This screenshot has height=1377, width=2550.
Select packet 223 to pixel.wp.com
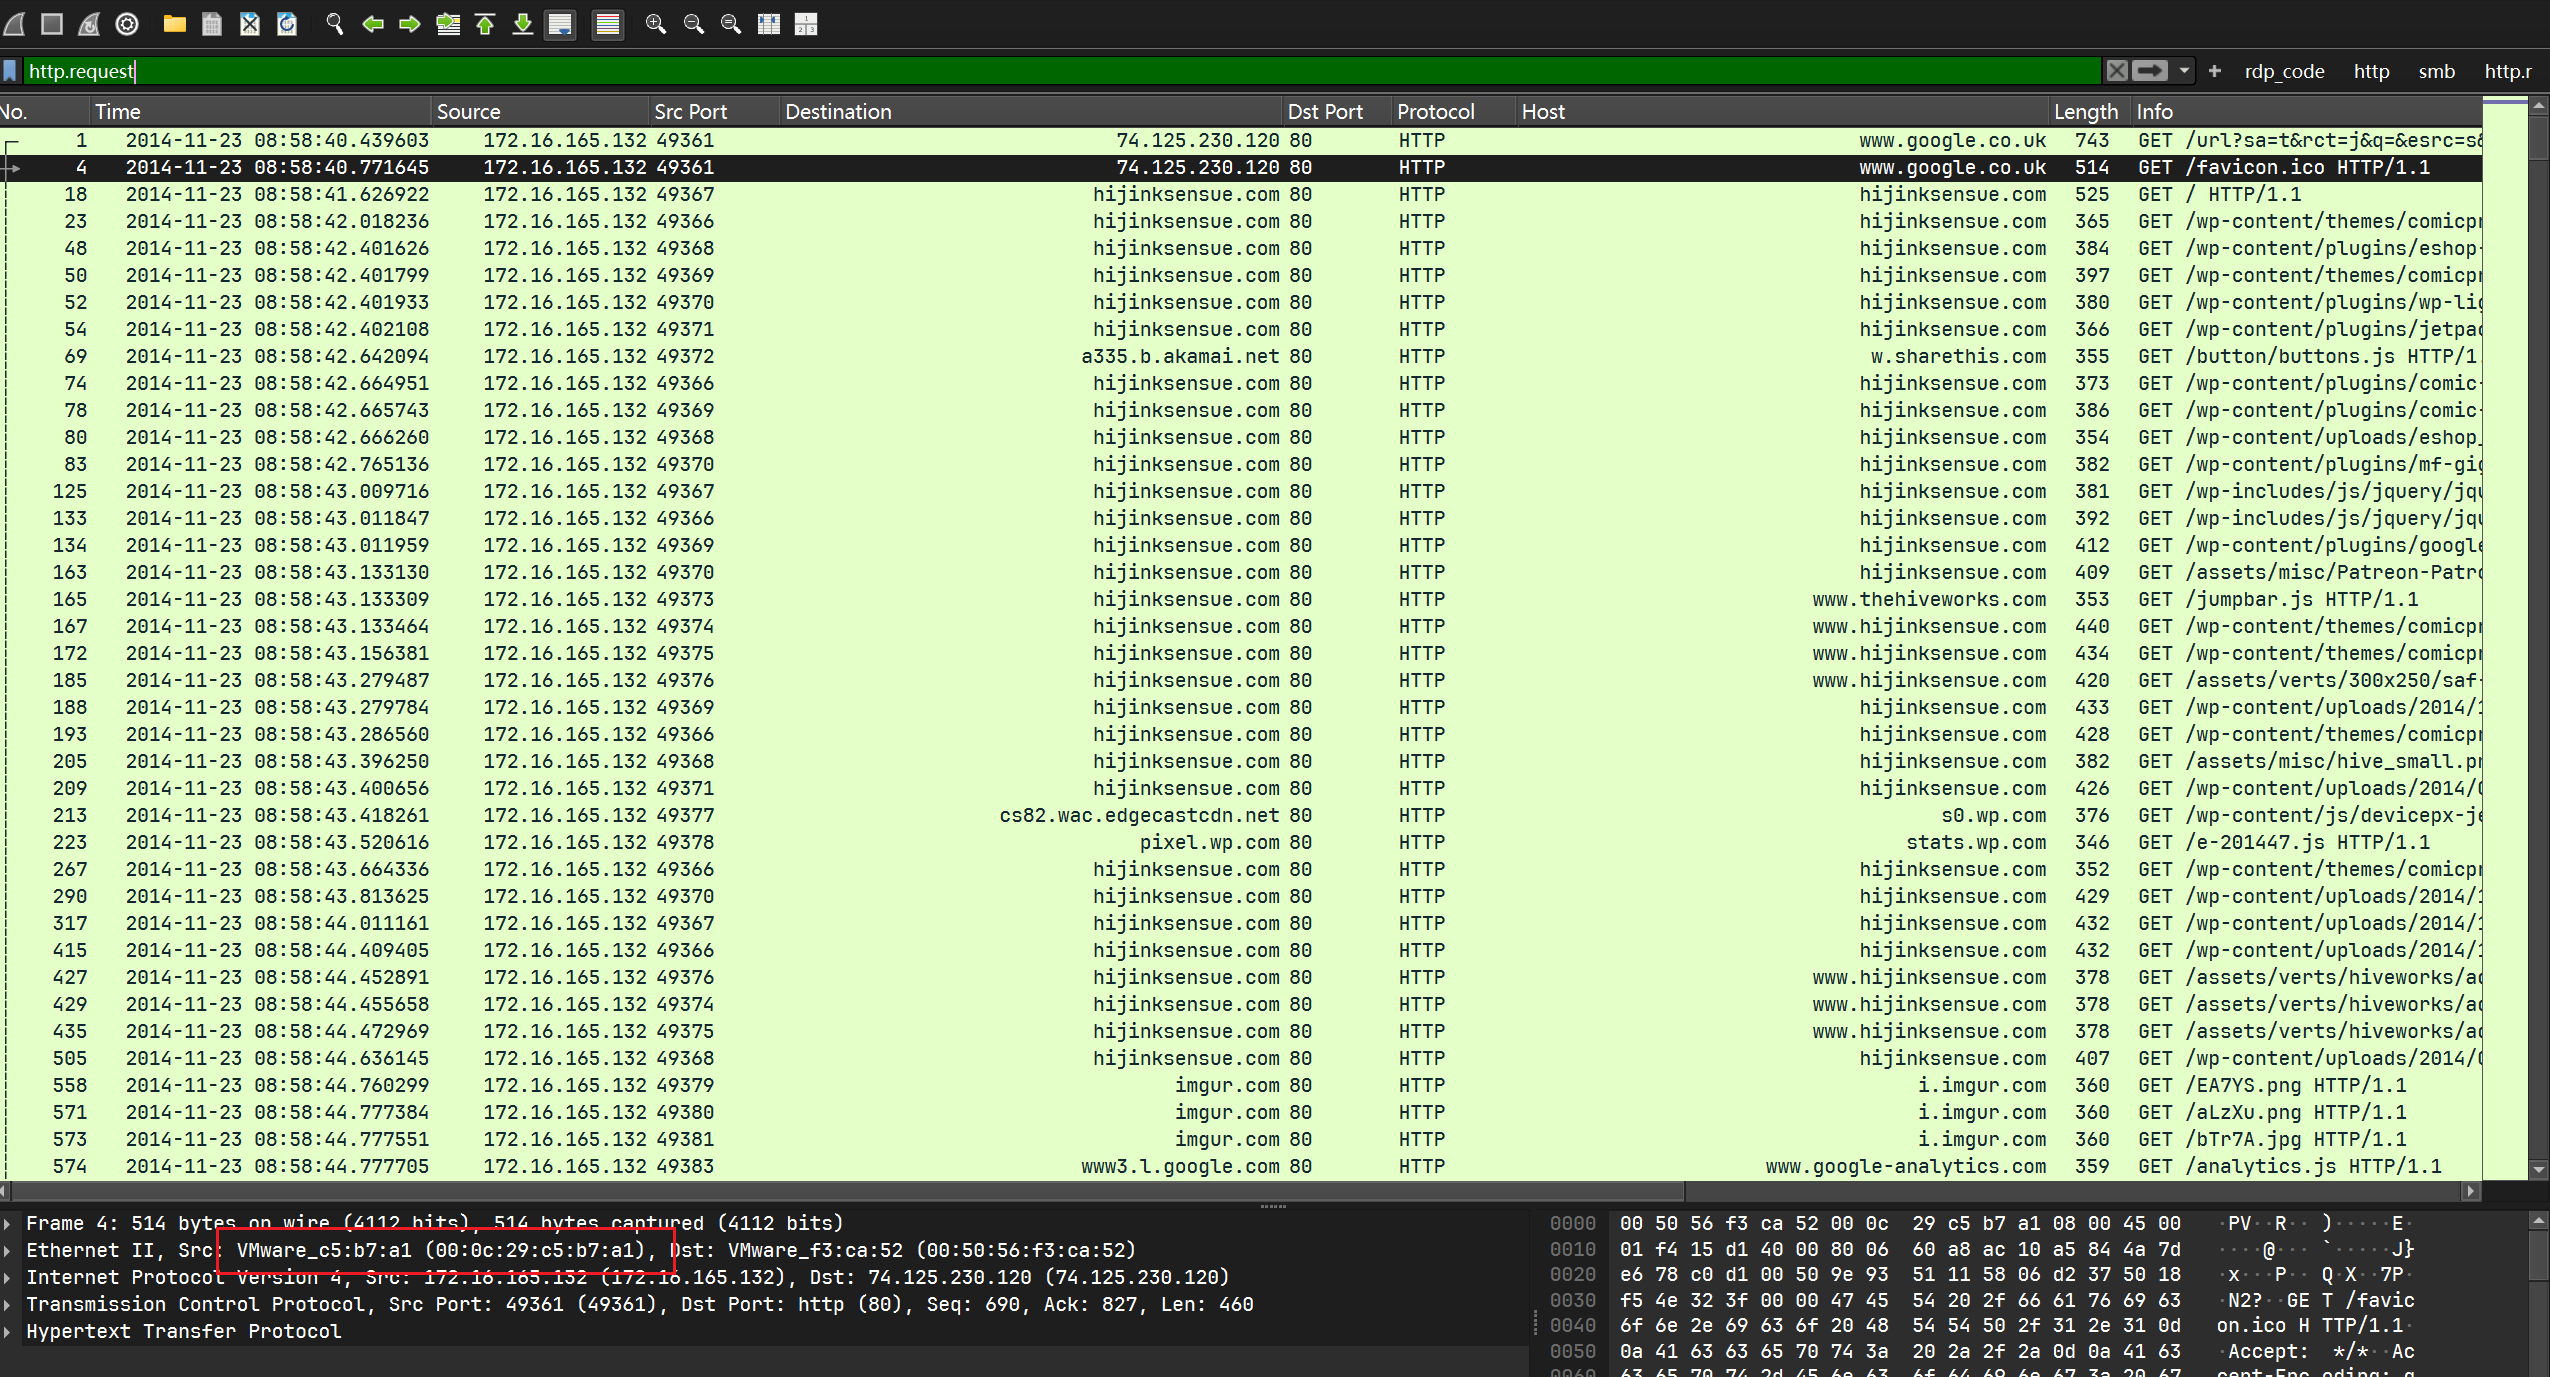[1241, 842]
